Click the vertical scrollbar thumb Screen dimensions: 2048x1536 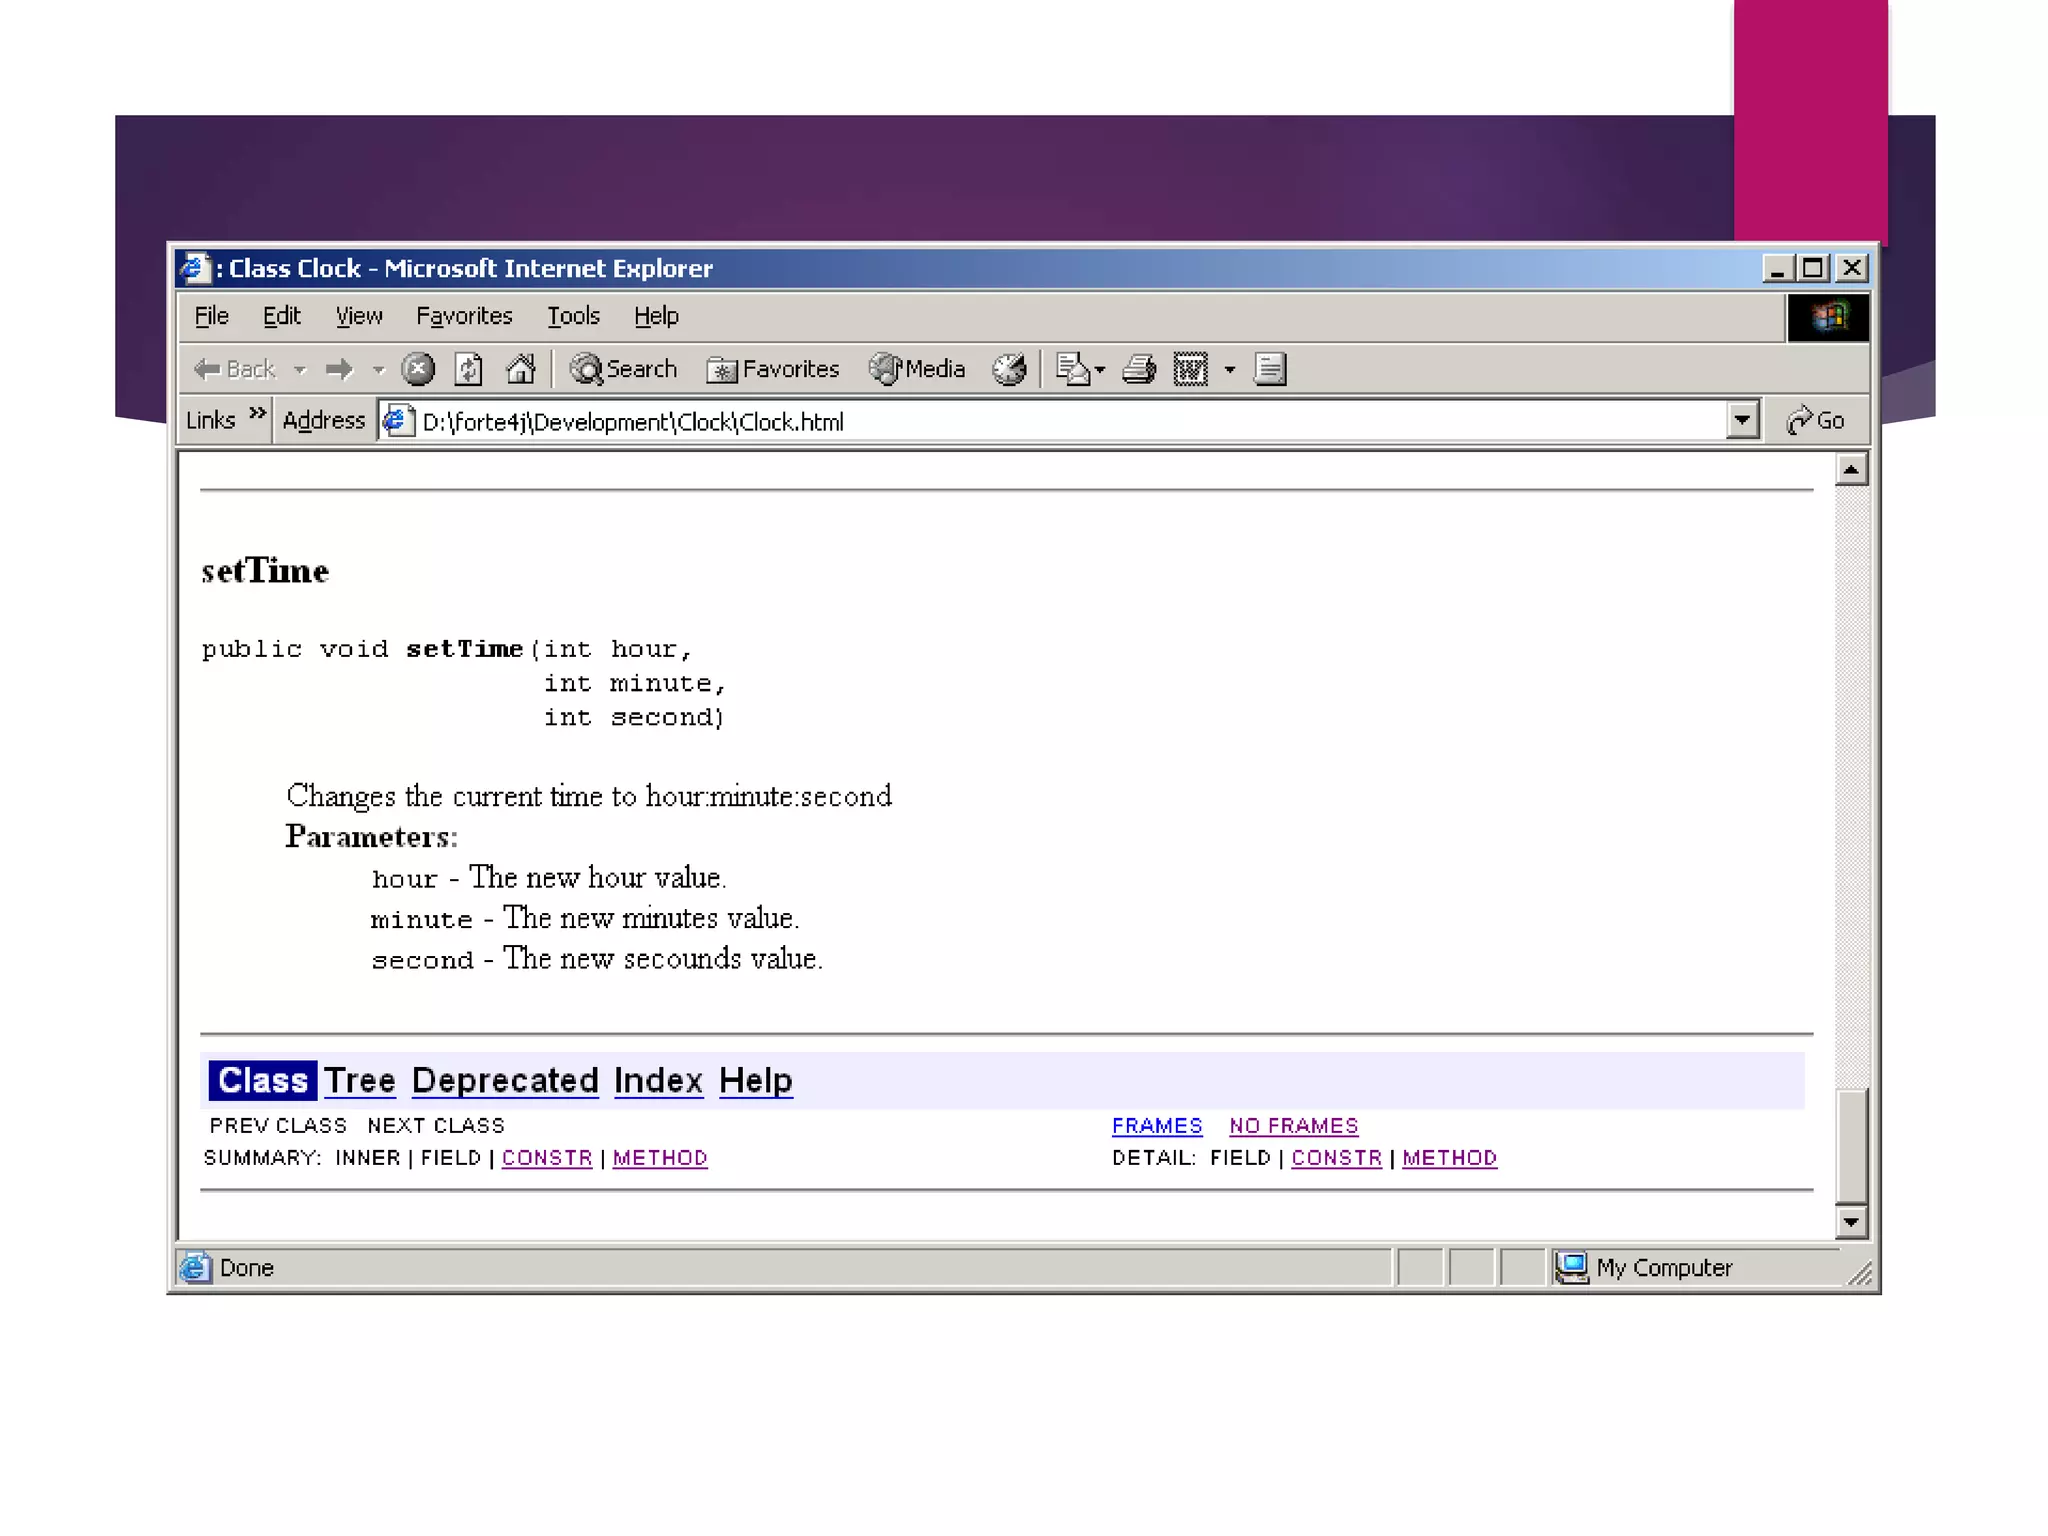coord(1851,1146)
